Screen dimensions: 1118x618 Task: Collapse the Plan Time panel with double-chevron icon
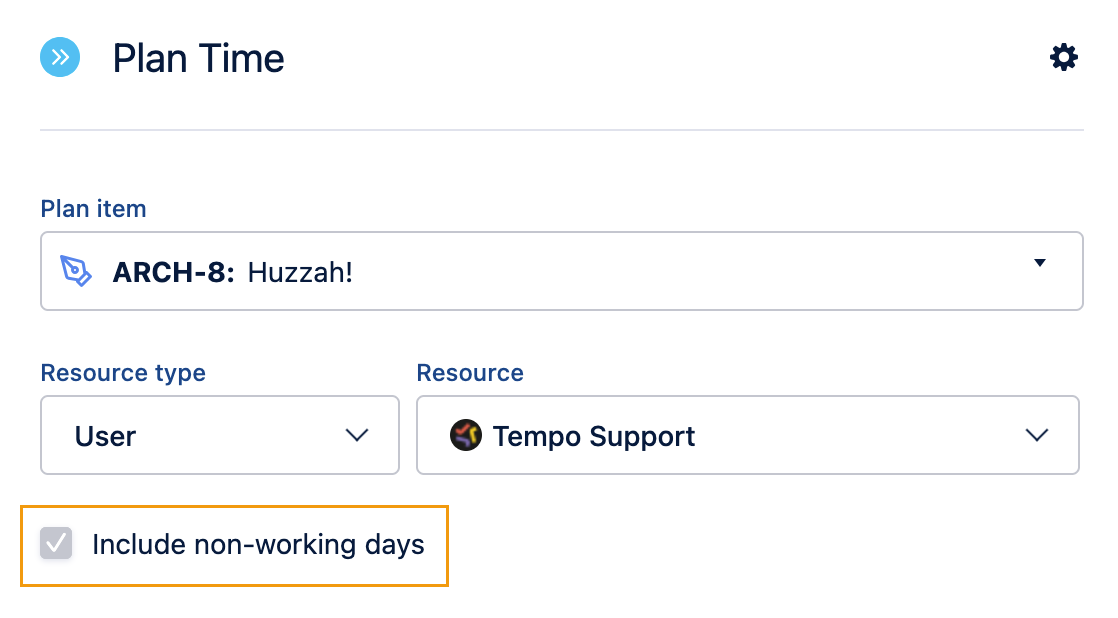click(x=59, y=58)
